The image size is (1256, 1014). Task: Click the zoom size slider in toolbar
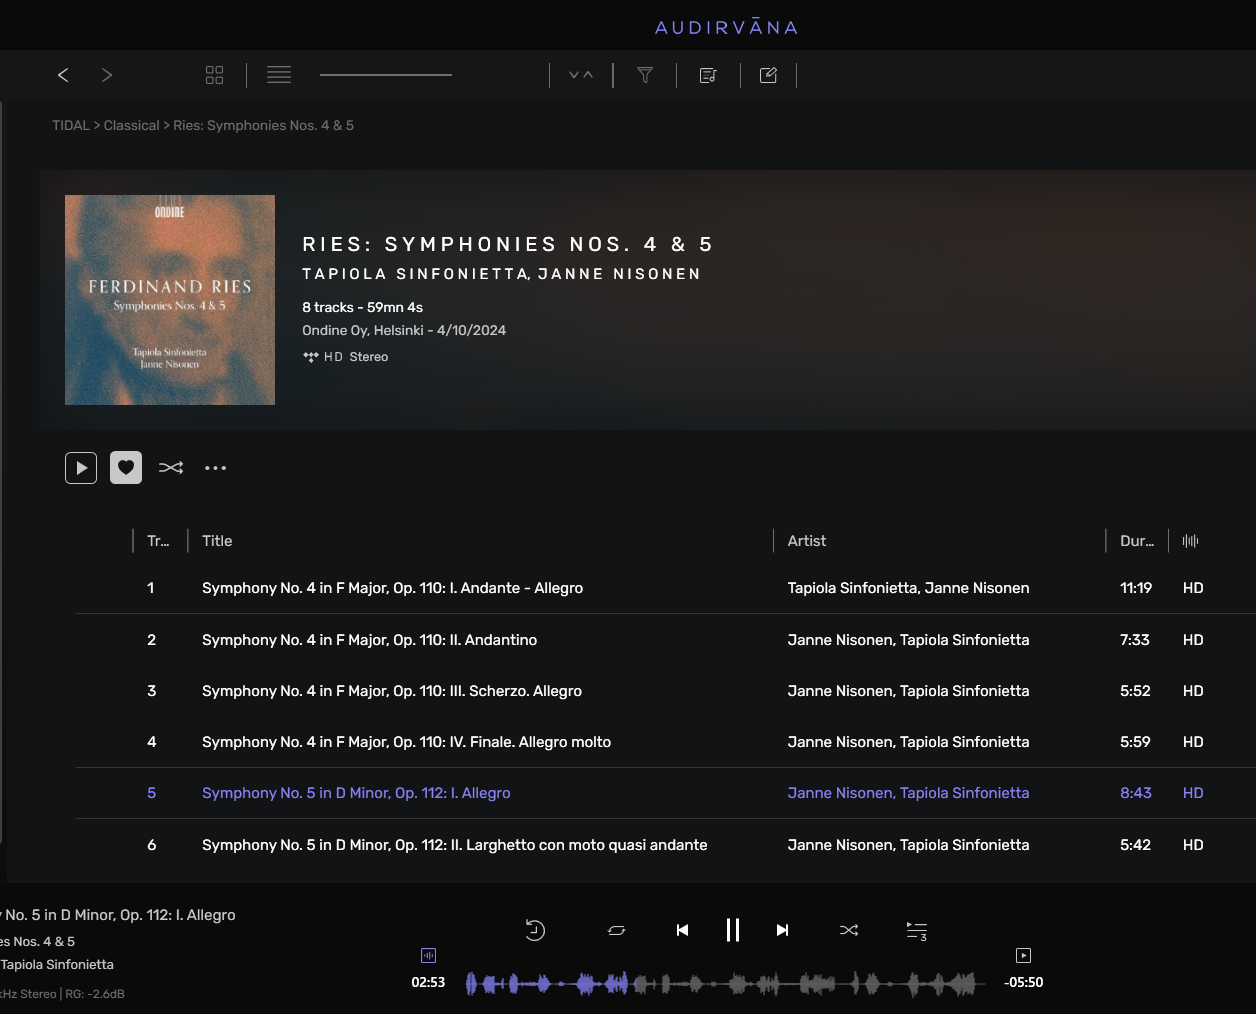(386, 75)
